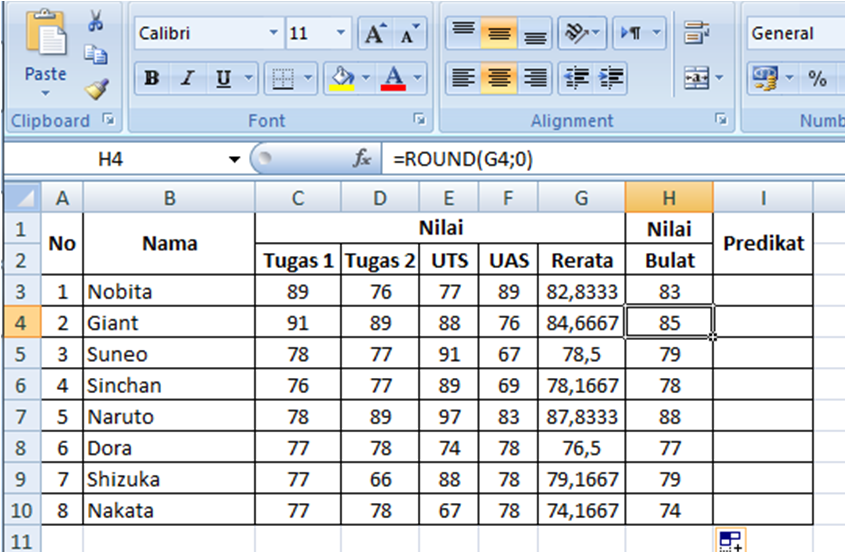Screen dimensions: 846x553
Task: Click Merge and Center icon
Action: click(x=697, y=78)
